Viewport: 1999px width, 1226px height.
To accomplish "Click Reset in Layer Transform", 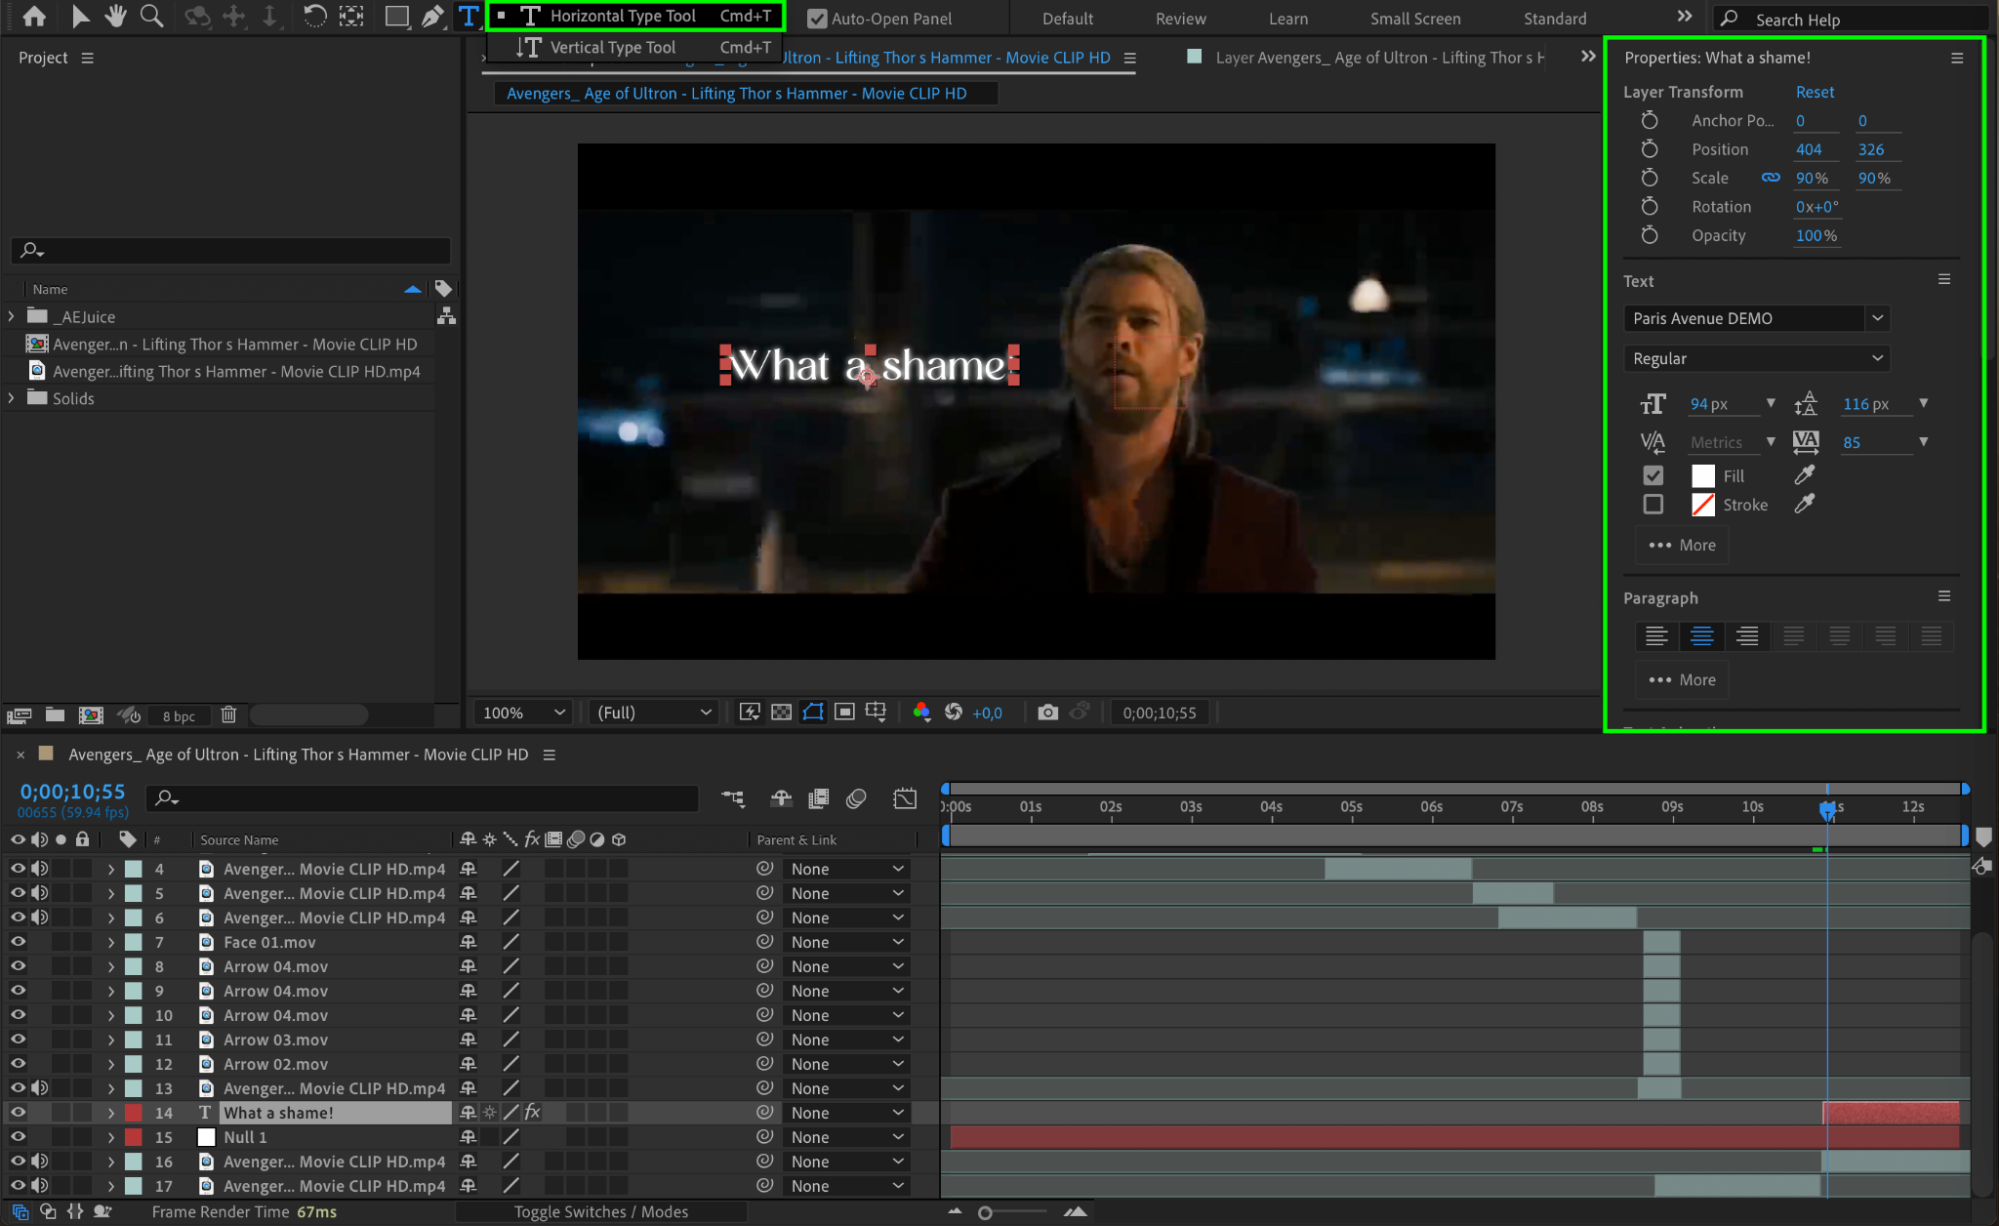I will coord(1814,91).
